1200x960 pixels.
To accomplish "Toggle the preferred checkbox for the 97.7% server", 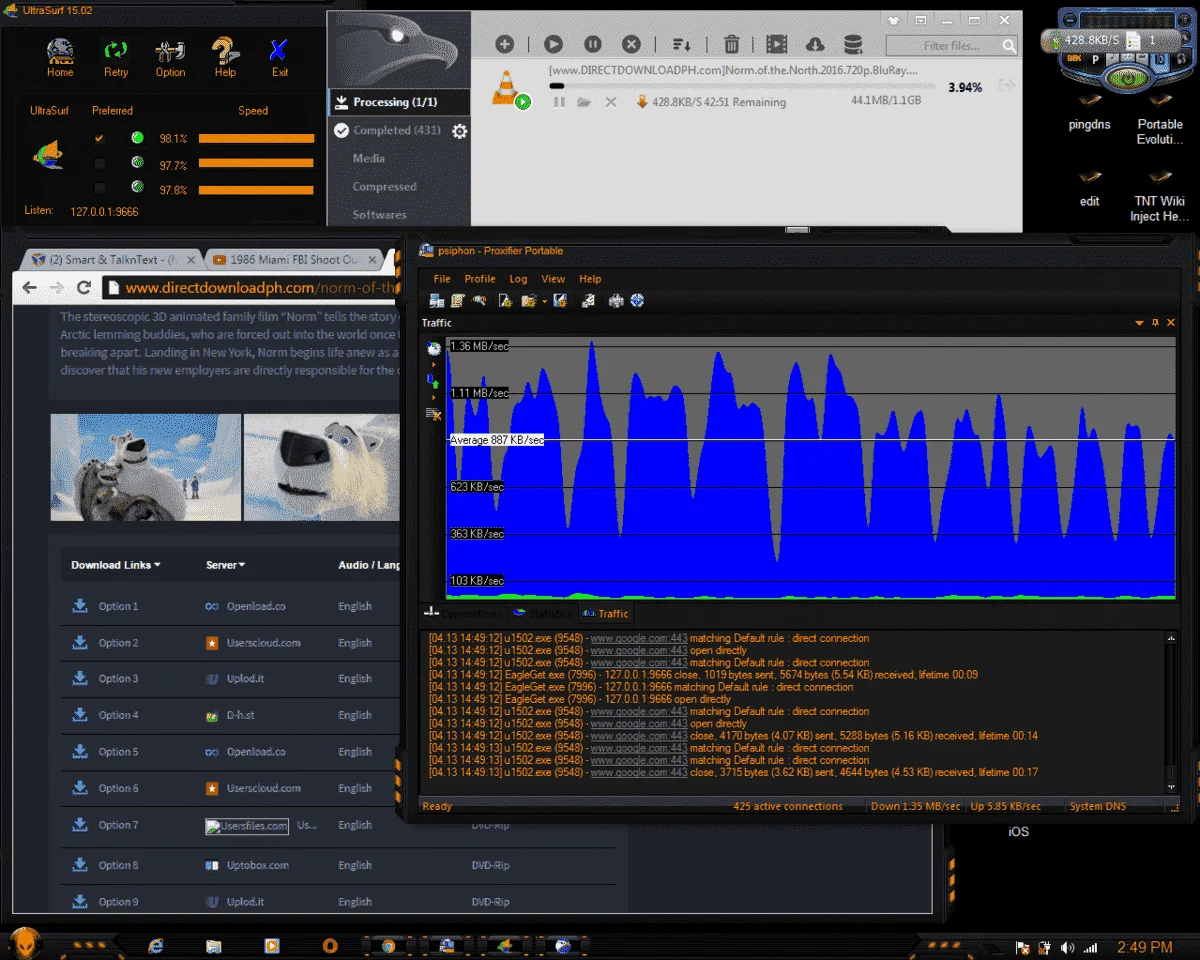I will point(99,163).
